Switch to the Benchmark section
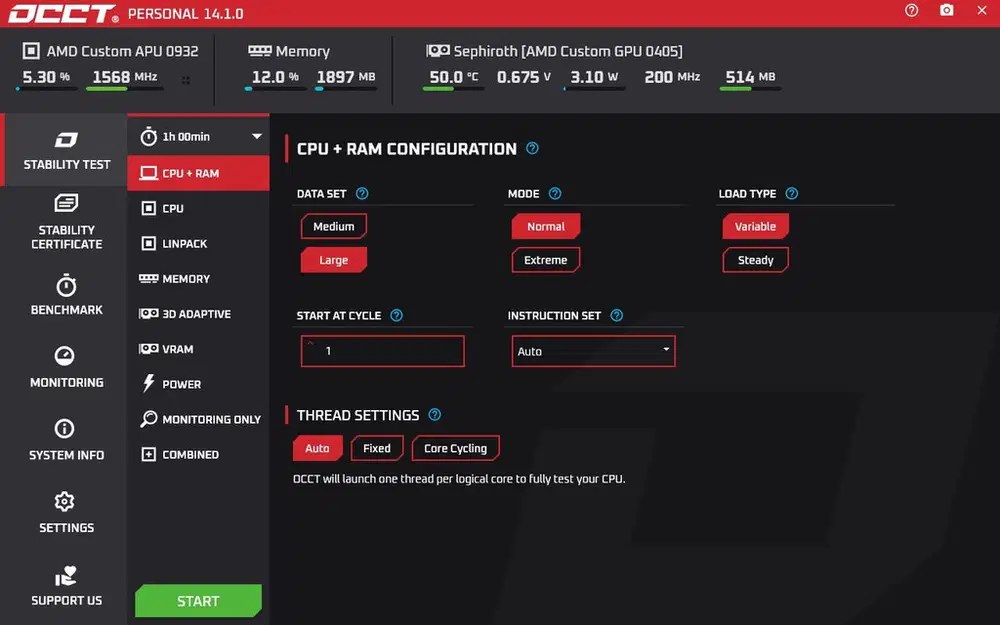The width and height of the screenshot is (1000, 625). pyautogui.click(x=66, y=295)
